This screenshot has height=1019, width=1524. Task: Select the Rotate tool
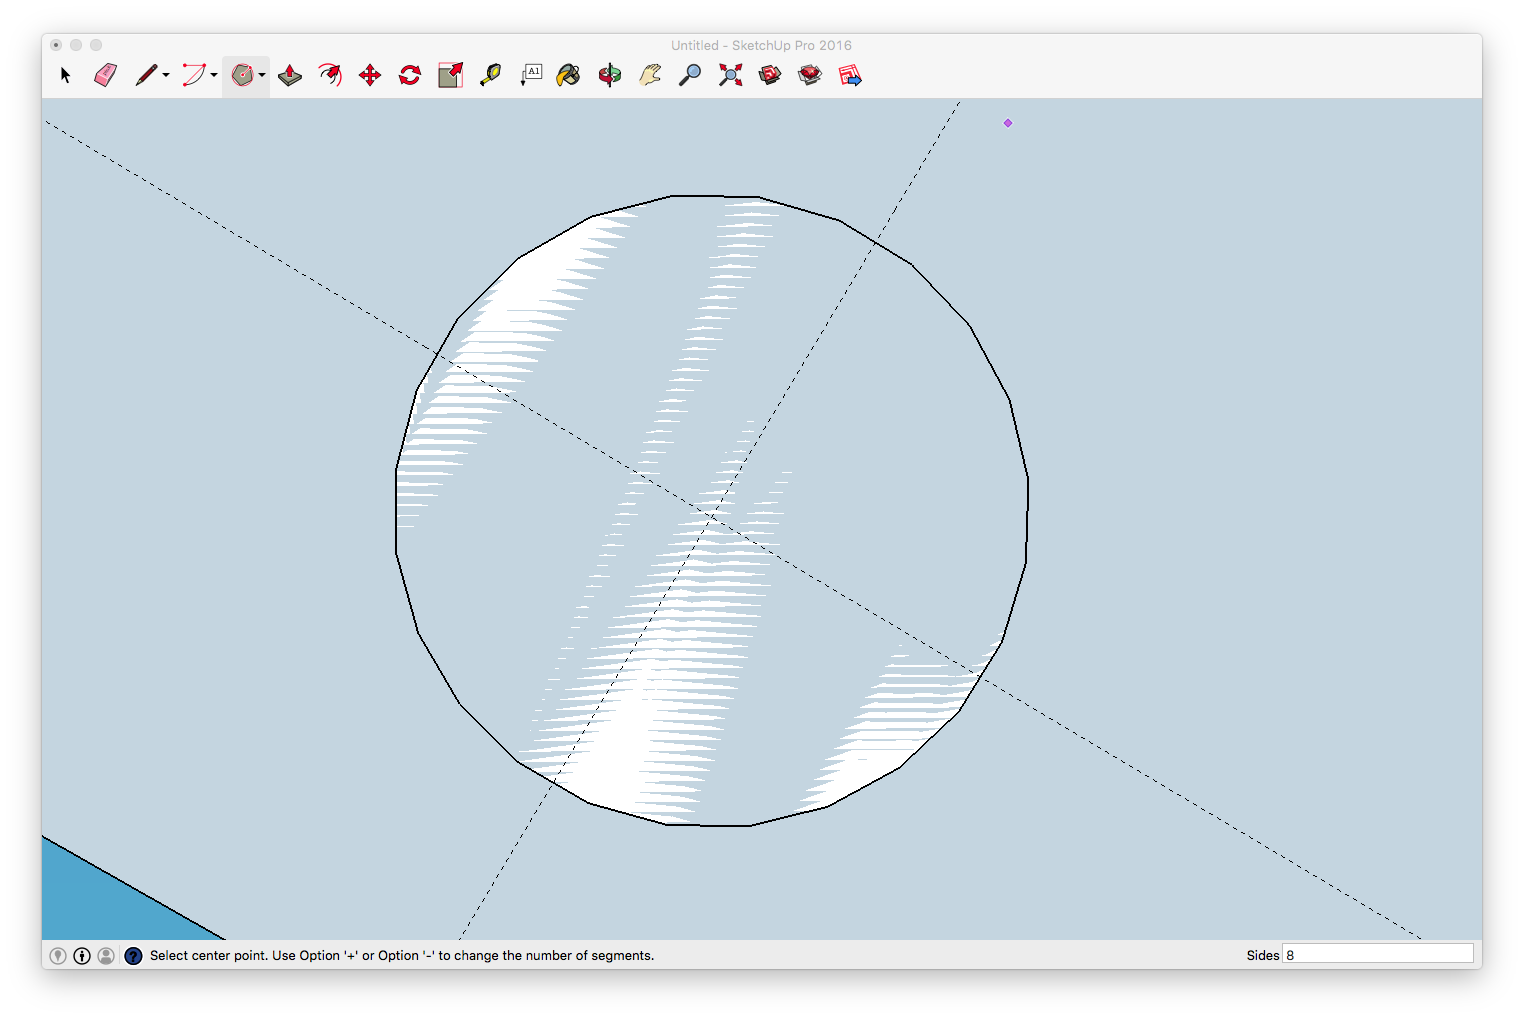(410, 75)
